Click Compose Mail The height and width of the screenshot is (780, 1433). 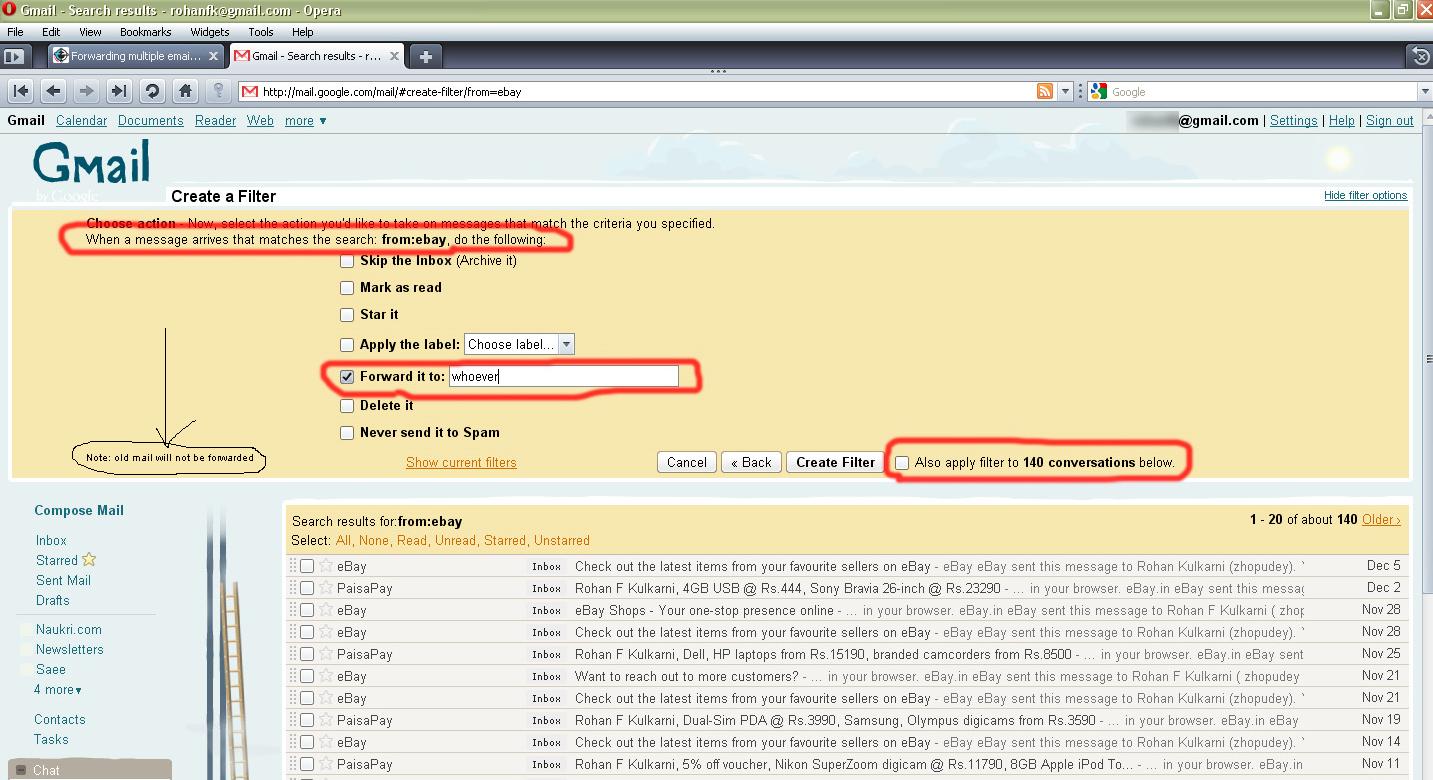[79, 510]
